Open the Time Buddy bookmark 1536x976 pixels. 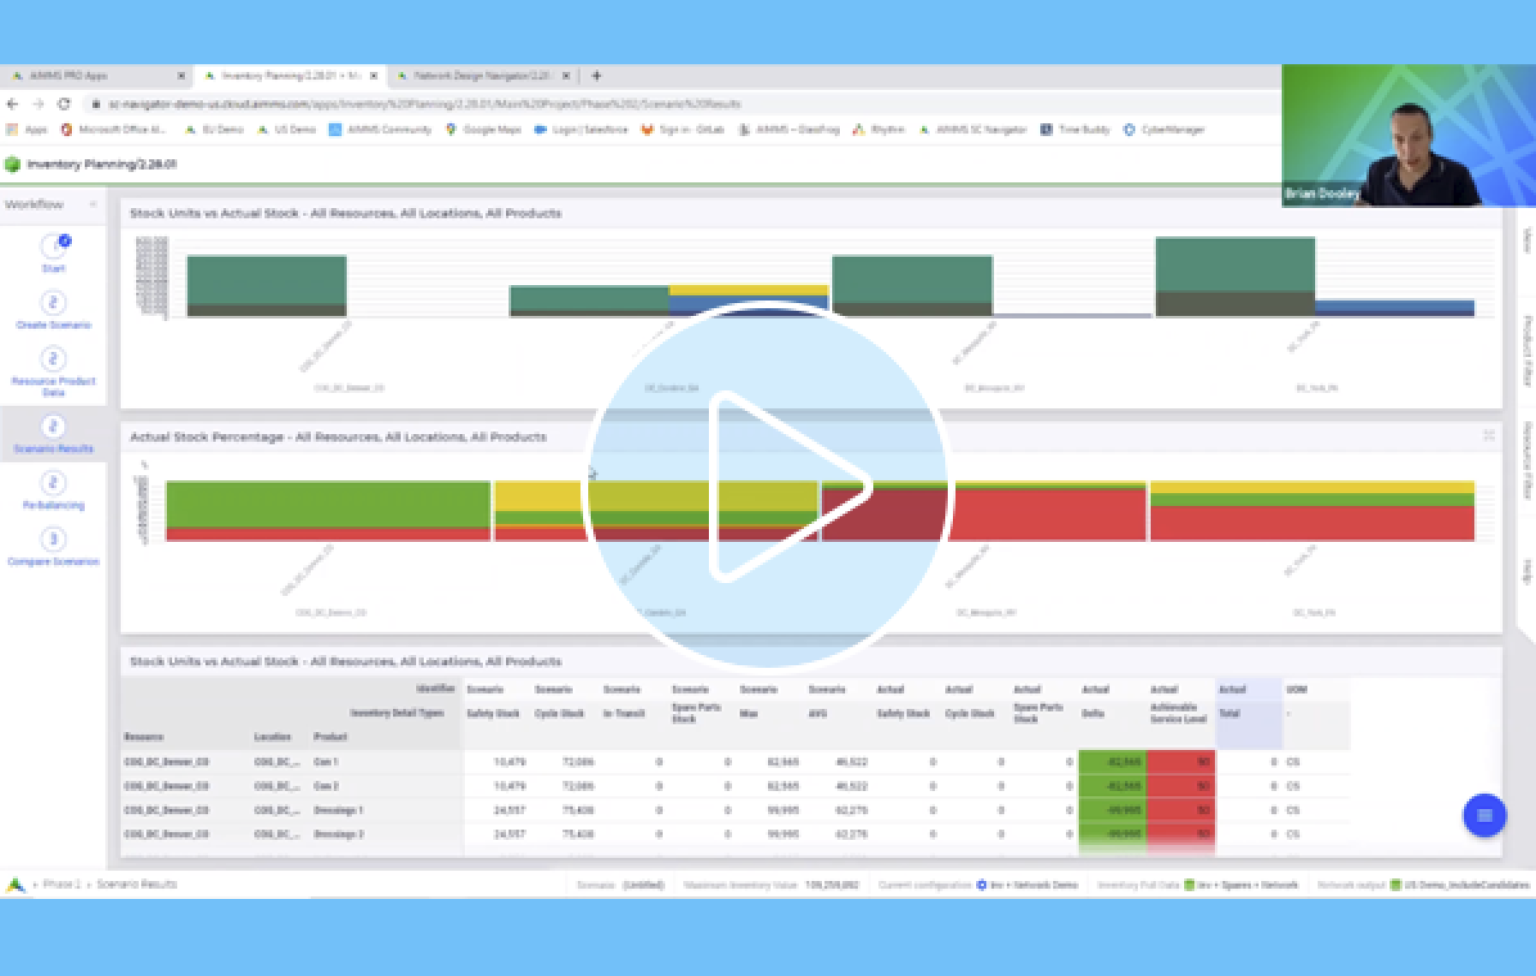click(1075, 129)
